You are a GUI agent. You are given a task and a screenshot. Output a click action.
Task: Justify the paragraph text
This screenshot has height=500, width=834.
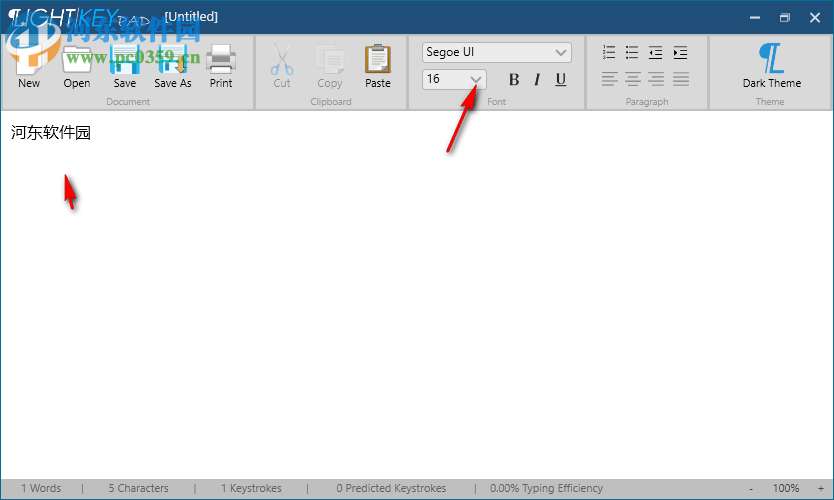pyautogui.click(x=680, y=79)
